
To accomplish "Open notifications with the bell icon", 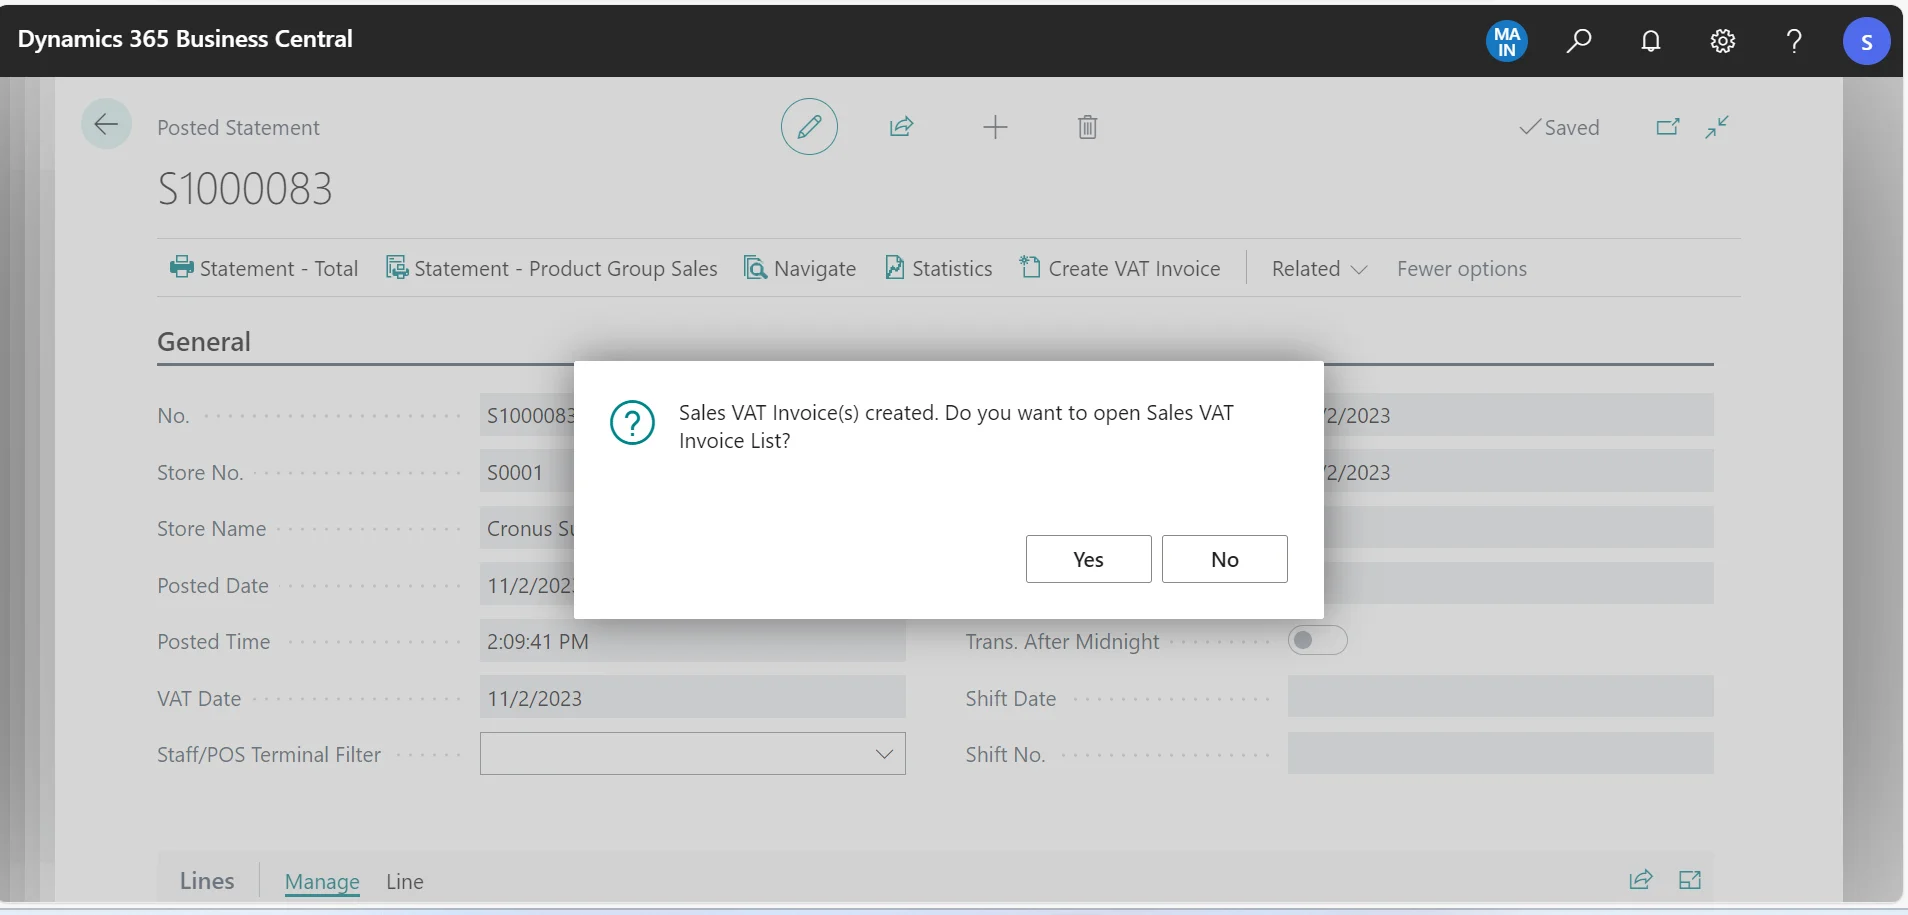I will point(1651,41).
